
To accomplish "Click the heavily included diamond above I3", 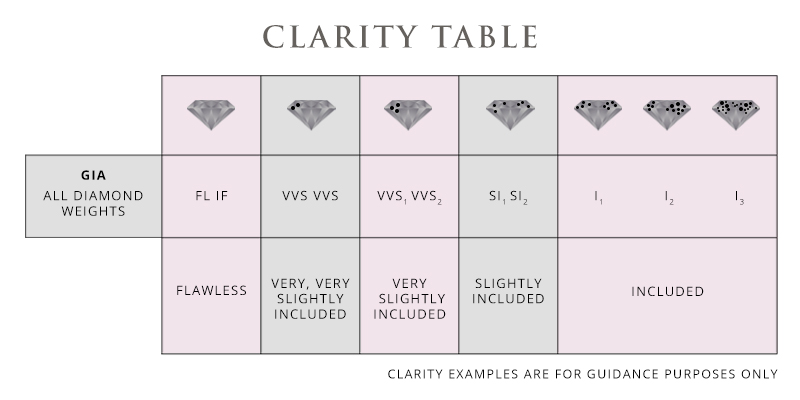I will point(737,114).
